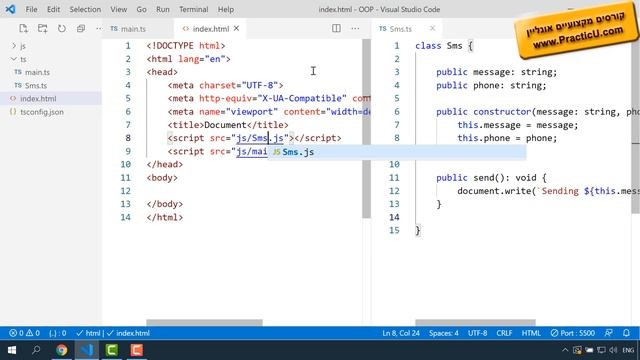
Task: Collapse all folders in explorer
Action: 81,29
